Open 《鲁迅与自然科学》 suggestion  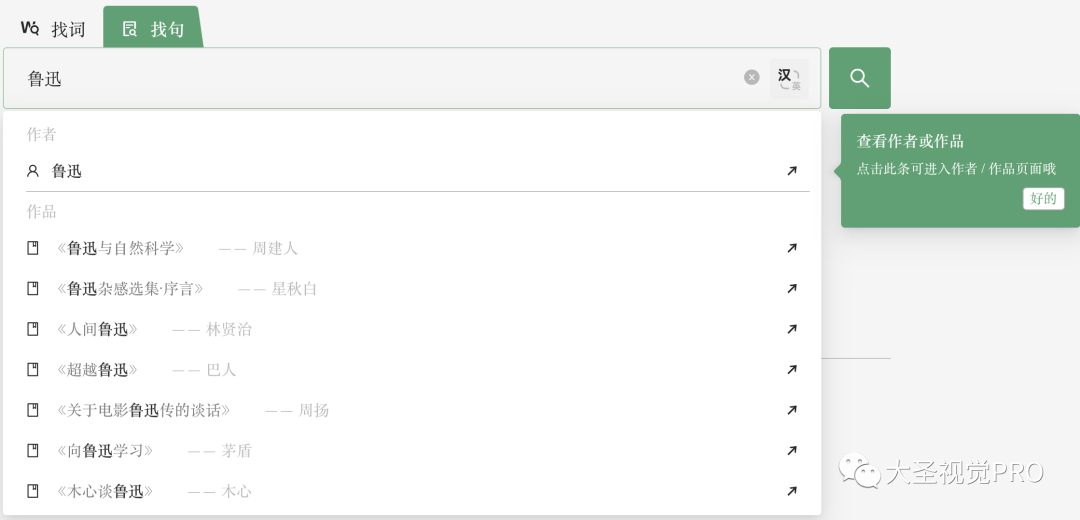121,248
